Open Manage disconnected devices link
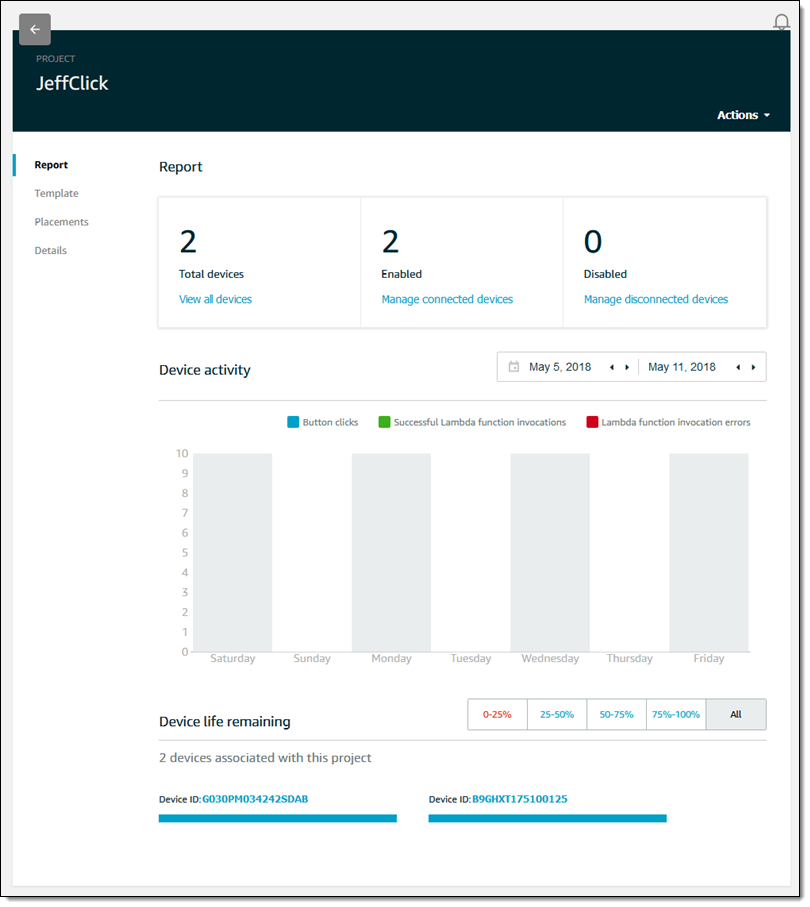This screenshot has height=907, width=810. point(655,299)
